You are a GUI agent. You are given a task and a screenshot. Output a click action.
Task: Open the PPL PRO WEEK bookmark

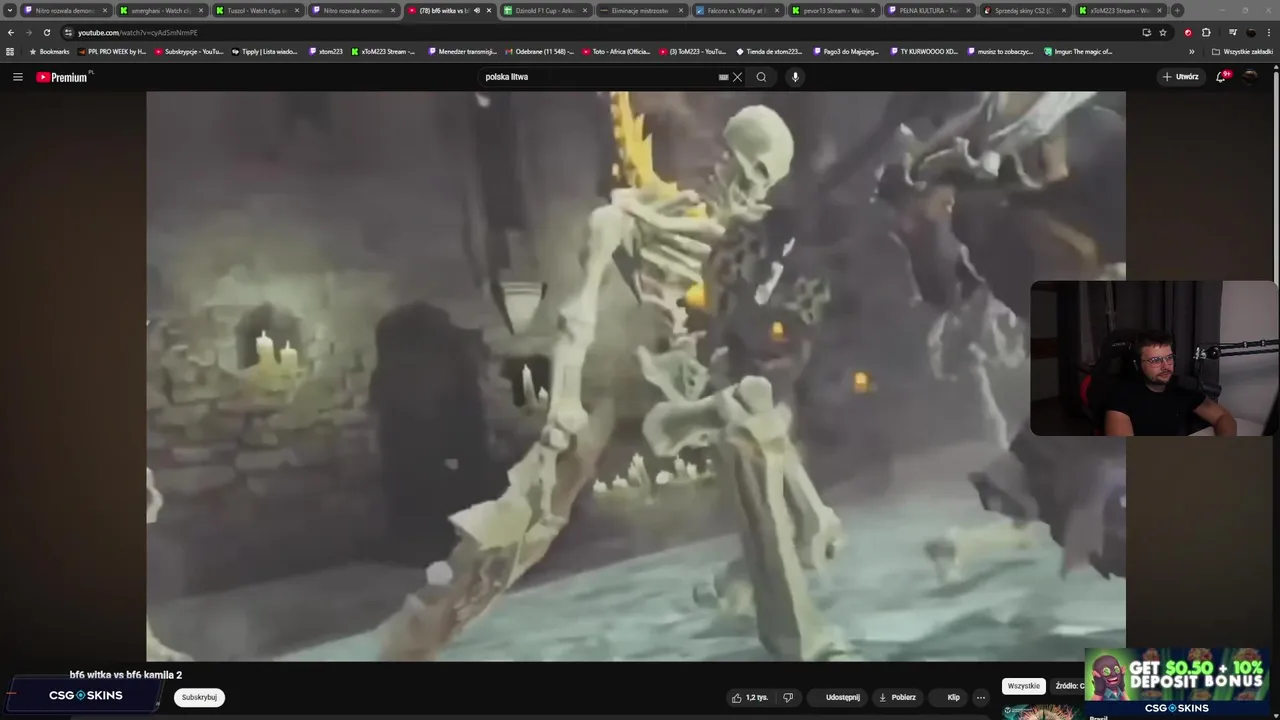point(112,51)
